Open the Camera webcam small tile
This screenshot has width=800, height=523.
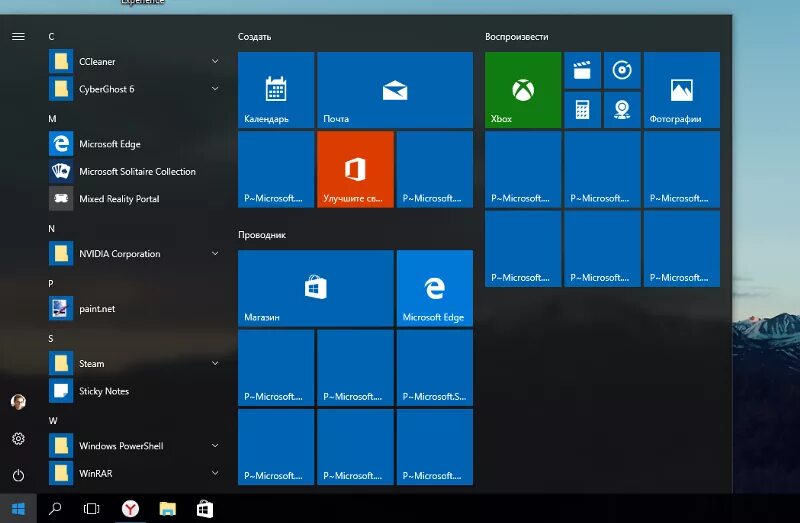tap(622, 110)
